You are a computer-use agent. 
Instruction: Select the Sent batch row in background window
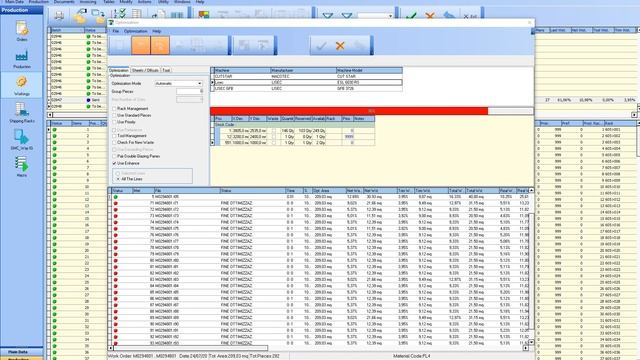(78, 100)
